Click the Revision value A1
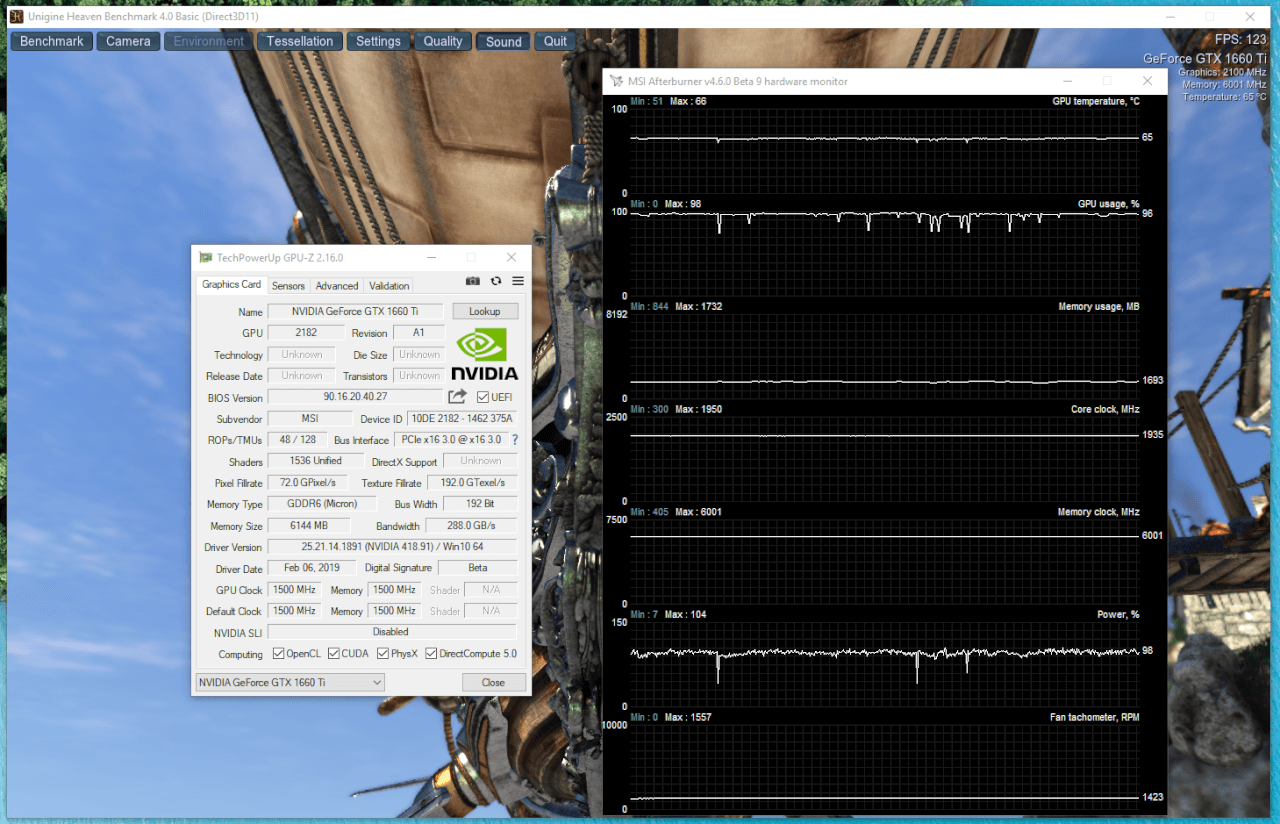 pos(419,333)
